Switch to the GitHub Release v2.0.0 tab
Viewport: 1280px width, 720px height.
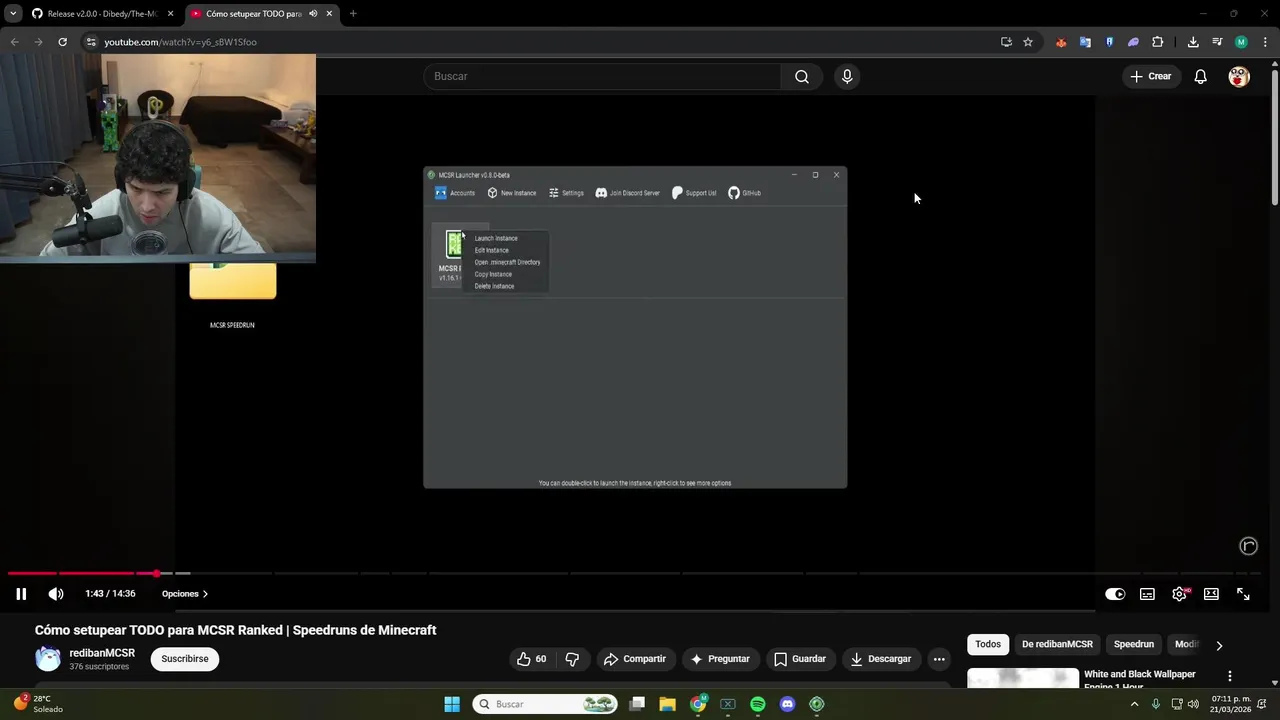[x=100, y=14]
